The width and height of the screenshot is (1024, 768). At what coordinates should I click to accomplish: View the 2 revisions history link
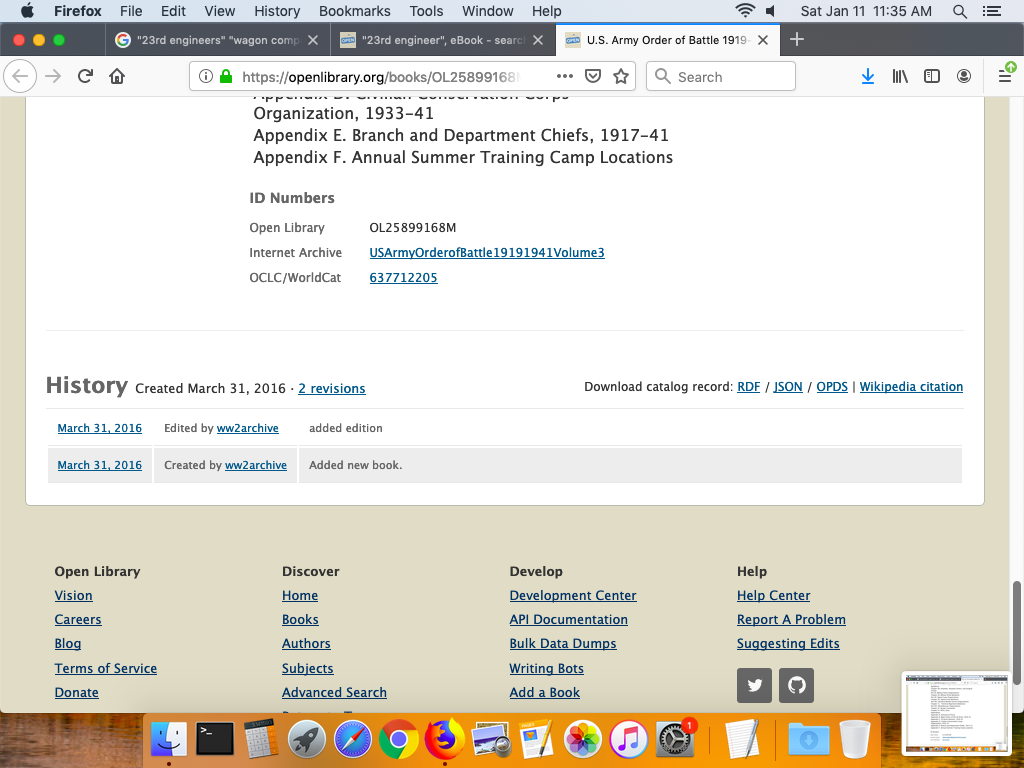tap(331, 389)
